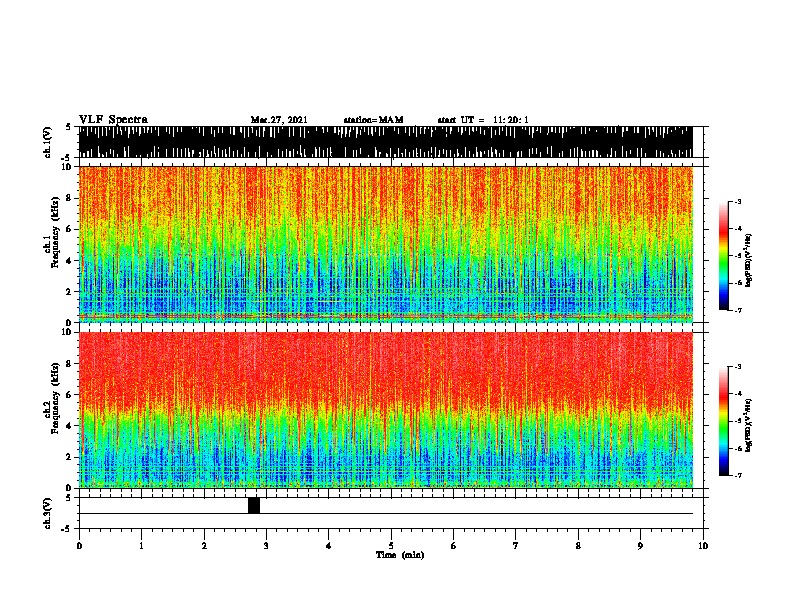
Task: Click the ch.1 color bar log(PSD) unit label
Action: [749, 261]
